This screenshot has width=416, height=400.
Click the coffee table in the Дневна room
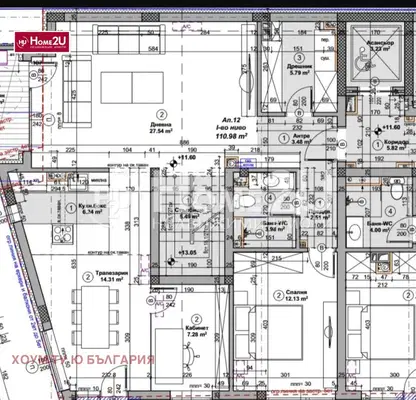pos(132,88)
